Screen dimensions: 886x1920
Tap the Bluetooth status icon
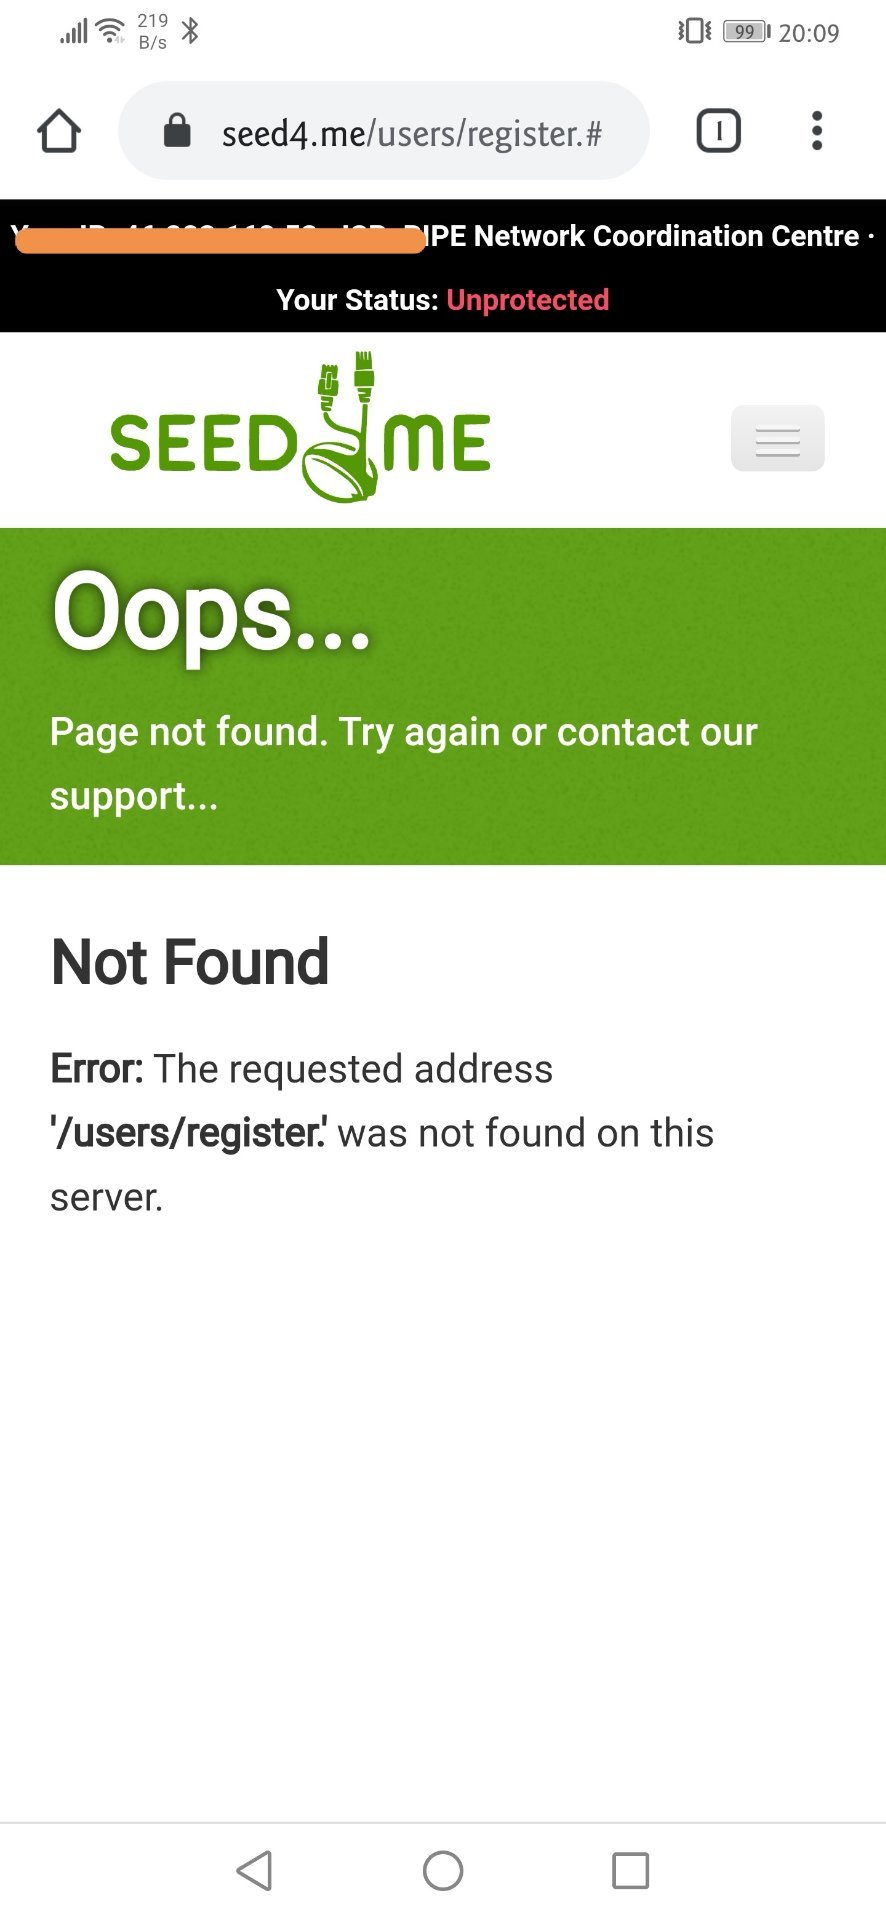tap(190, 31)
